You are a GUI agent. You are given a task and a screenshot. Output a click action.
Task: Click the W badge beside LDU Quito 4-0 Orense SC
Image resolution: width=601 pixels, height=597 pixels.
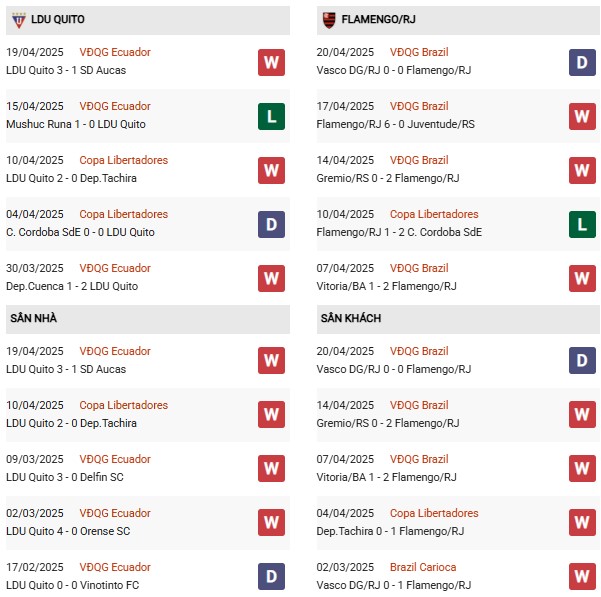coord(271,523)
